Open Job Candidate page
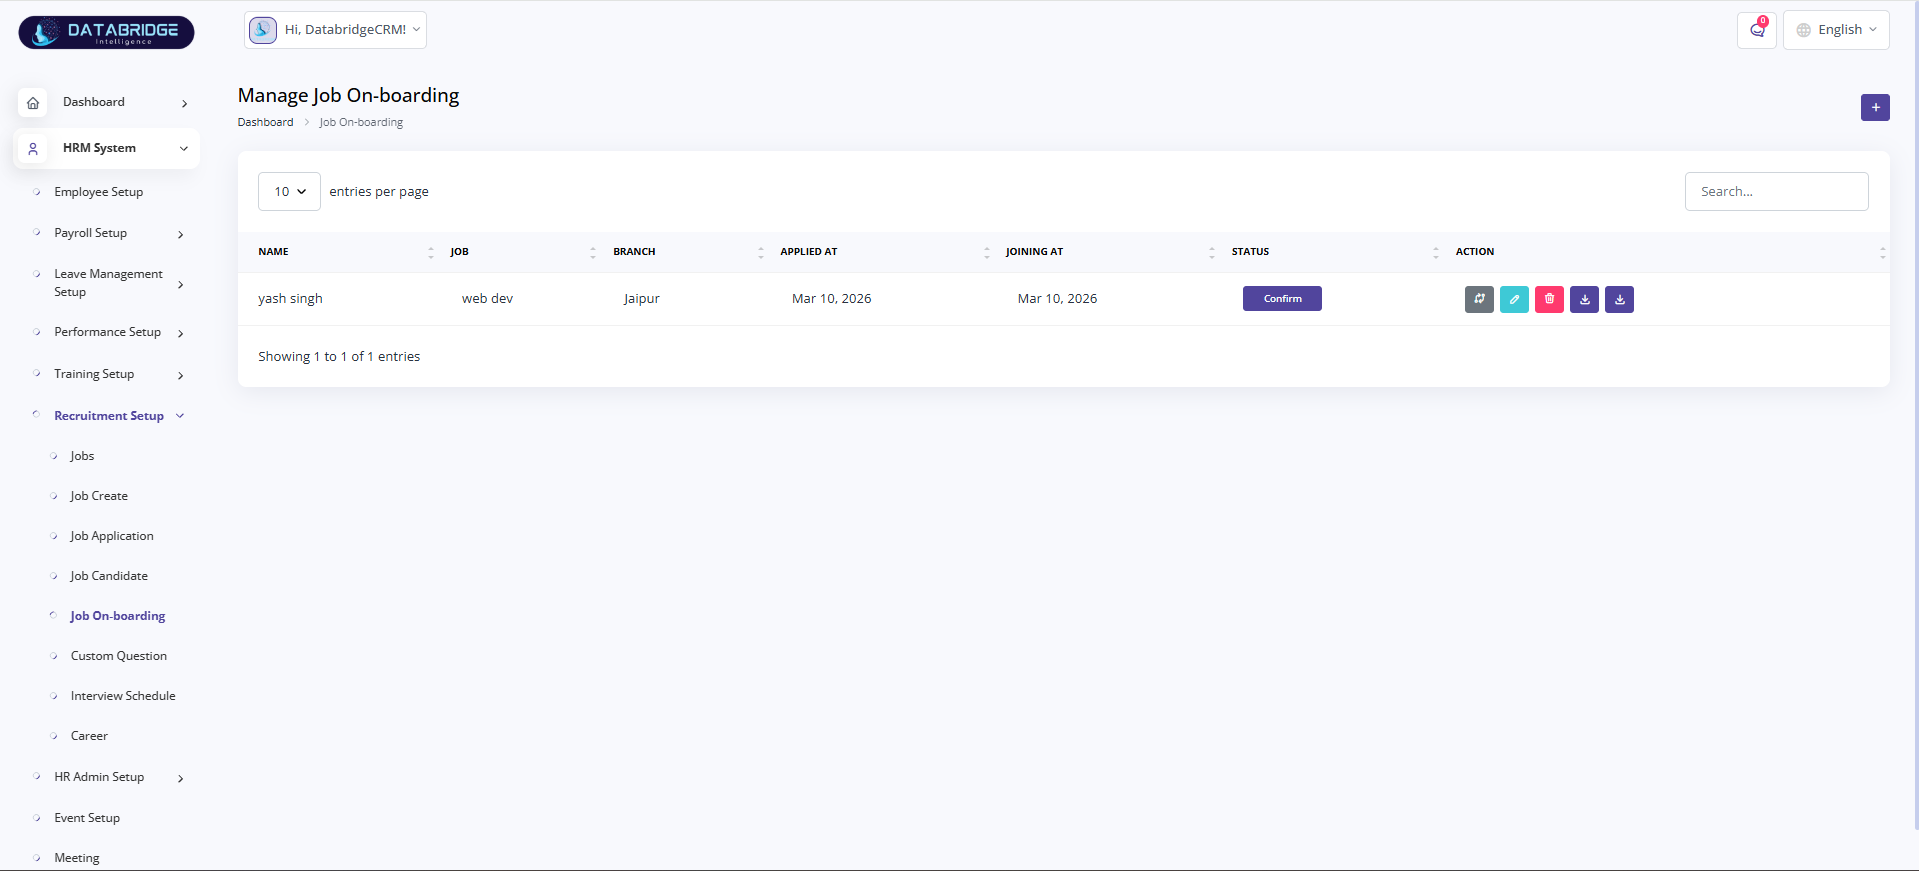Screen dimensions: 1919x871 click(x=109, y=576)
